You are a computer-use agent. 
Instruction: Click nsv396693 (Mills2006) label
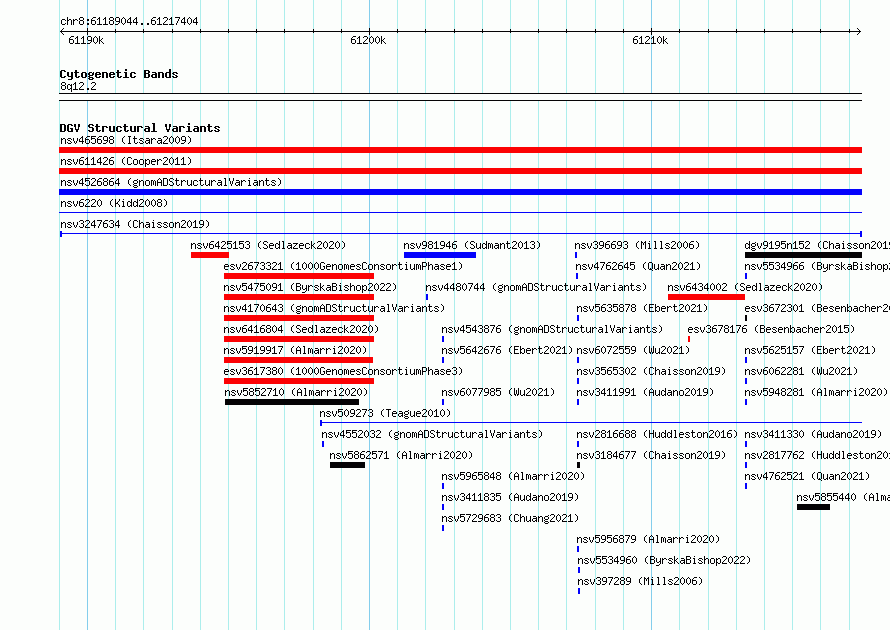(x=637, y=245)
